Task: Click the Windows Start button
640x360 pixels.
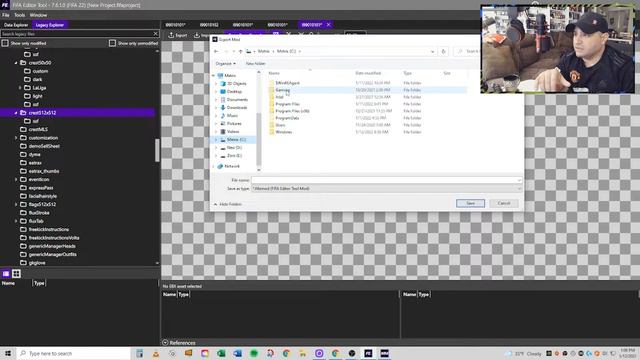Action: [x=8, y=353]
